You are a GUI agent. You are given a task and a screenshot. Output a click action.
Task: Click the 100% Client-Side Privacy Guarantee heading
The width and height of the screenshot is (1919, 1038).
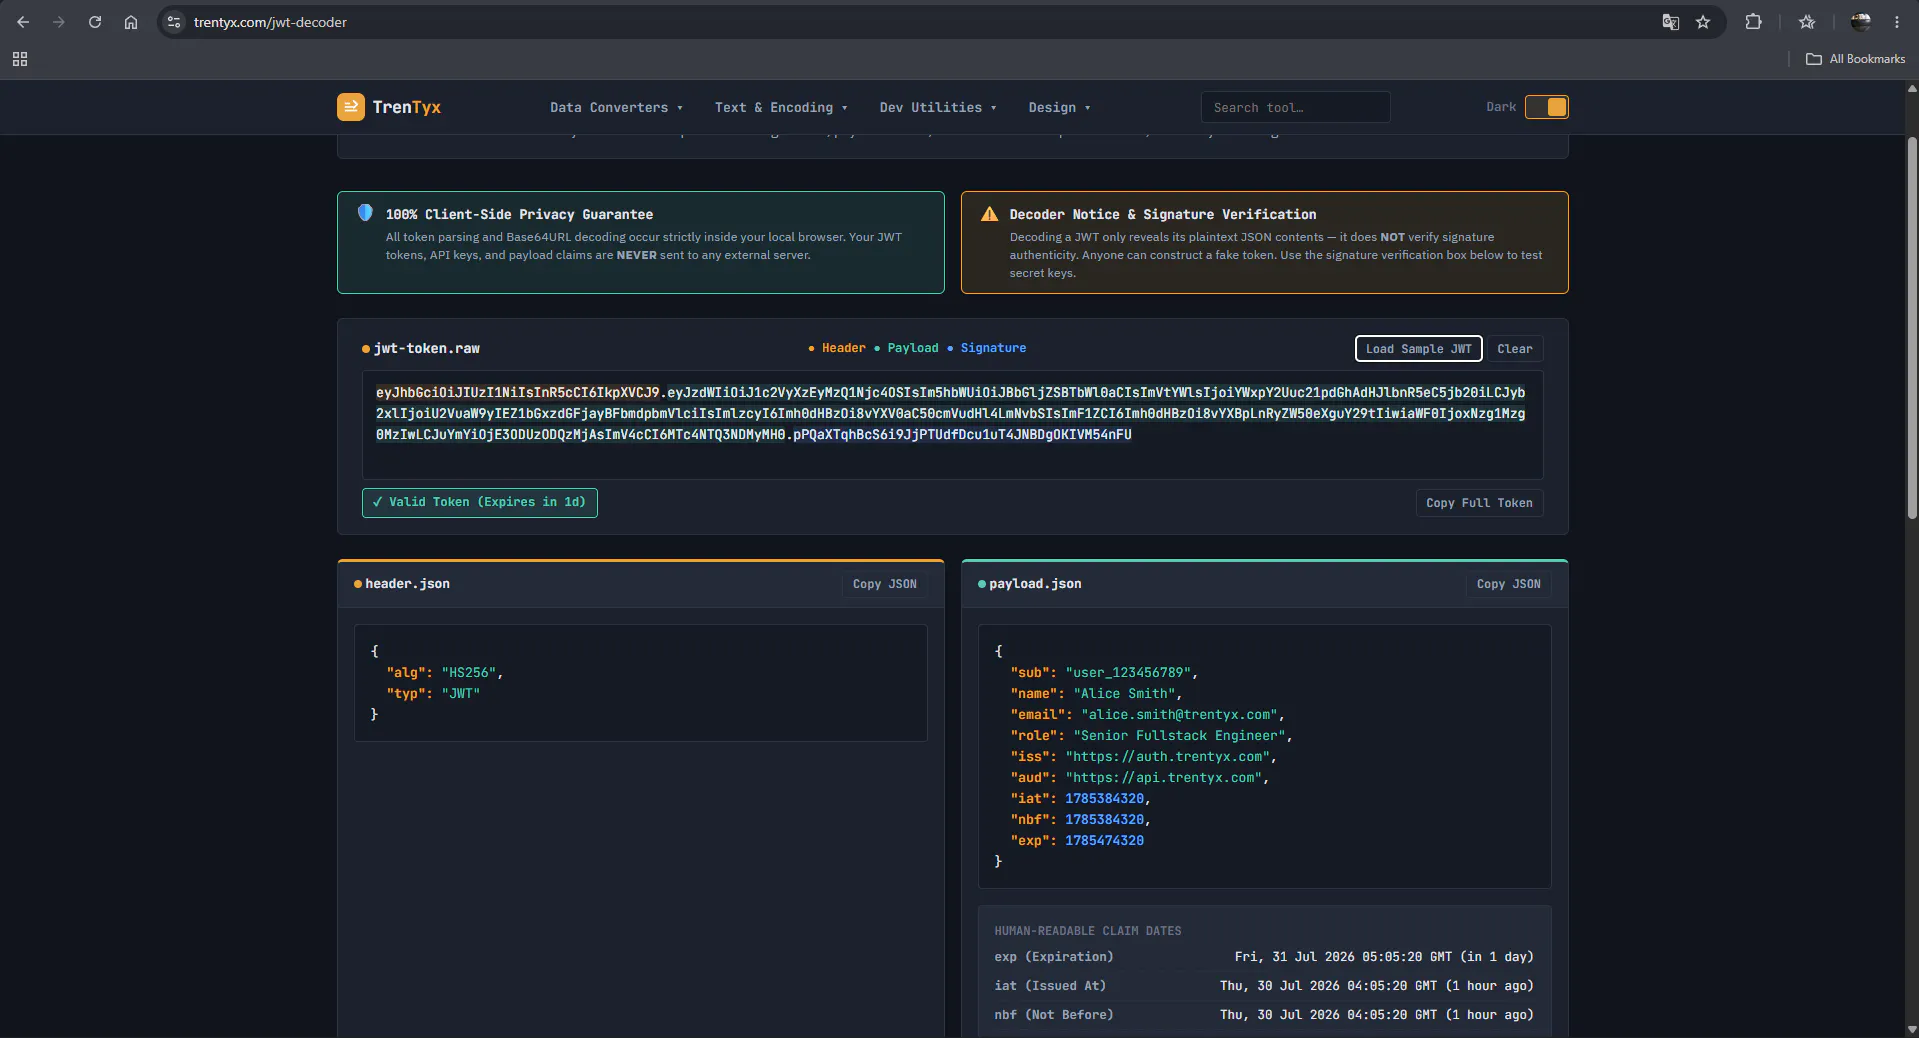point(519,214)
